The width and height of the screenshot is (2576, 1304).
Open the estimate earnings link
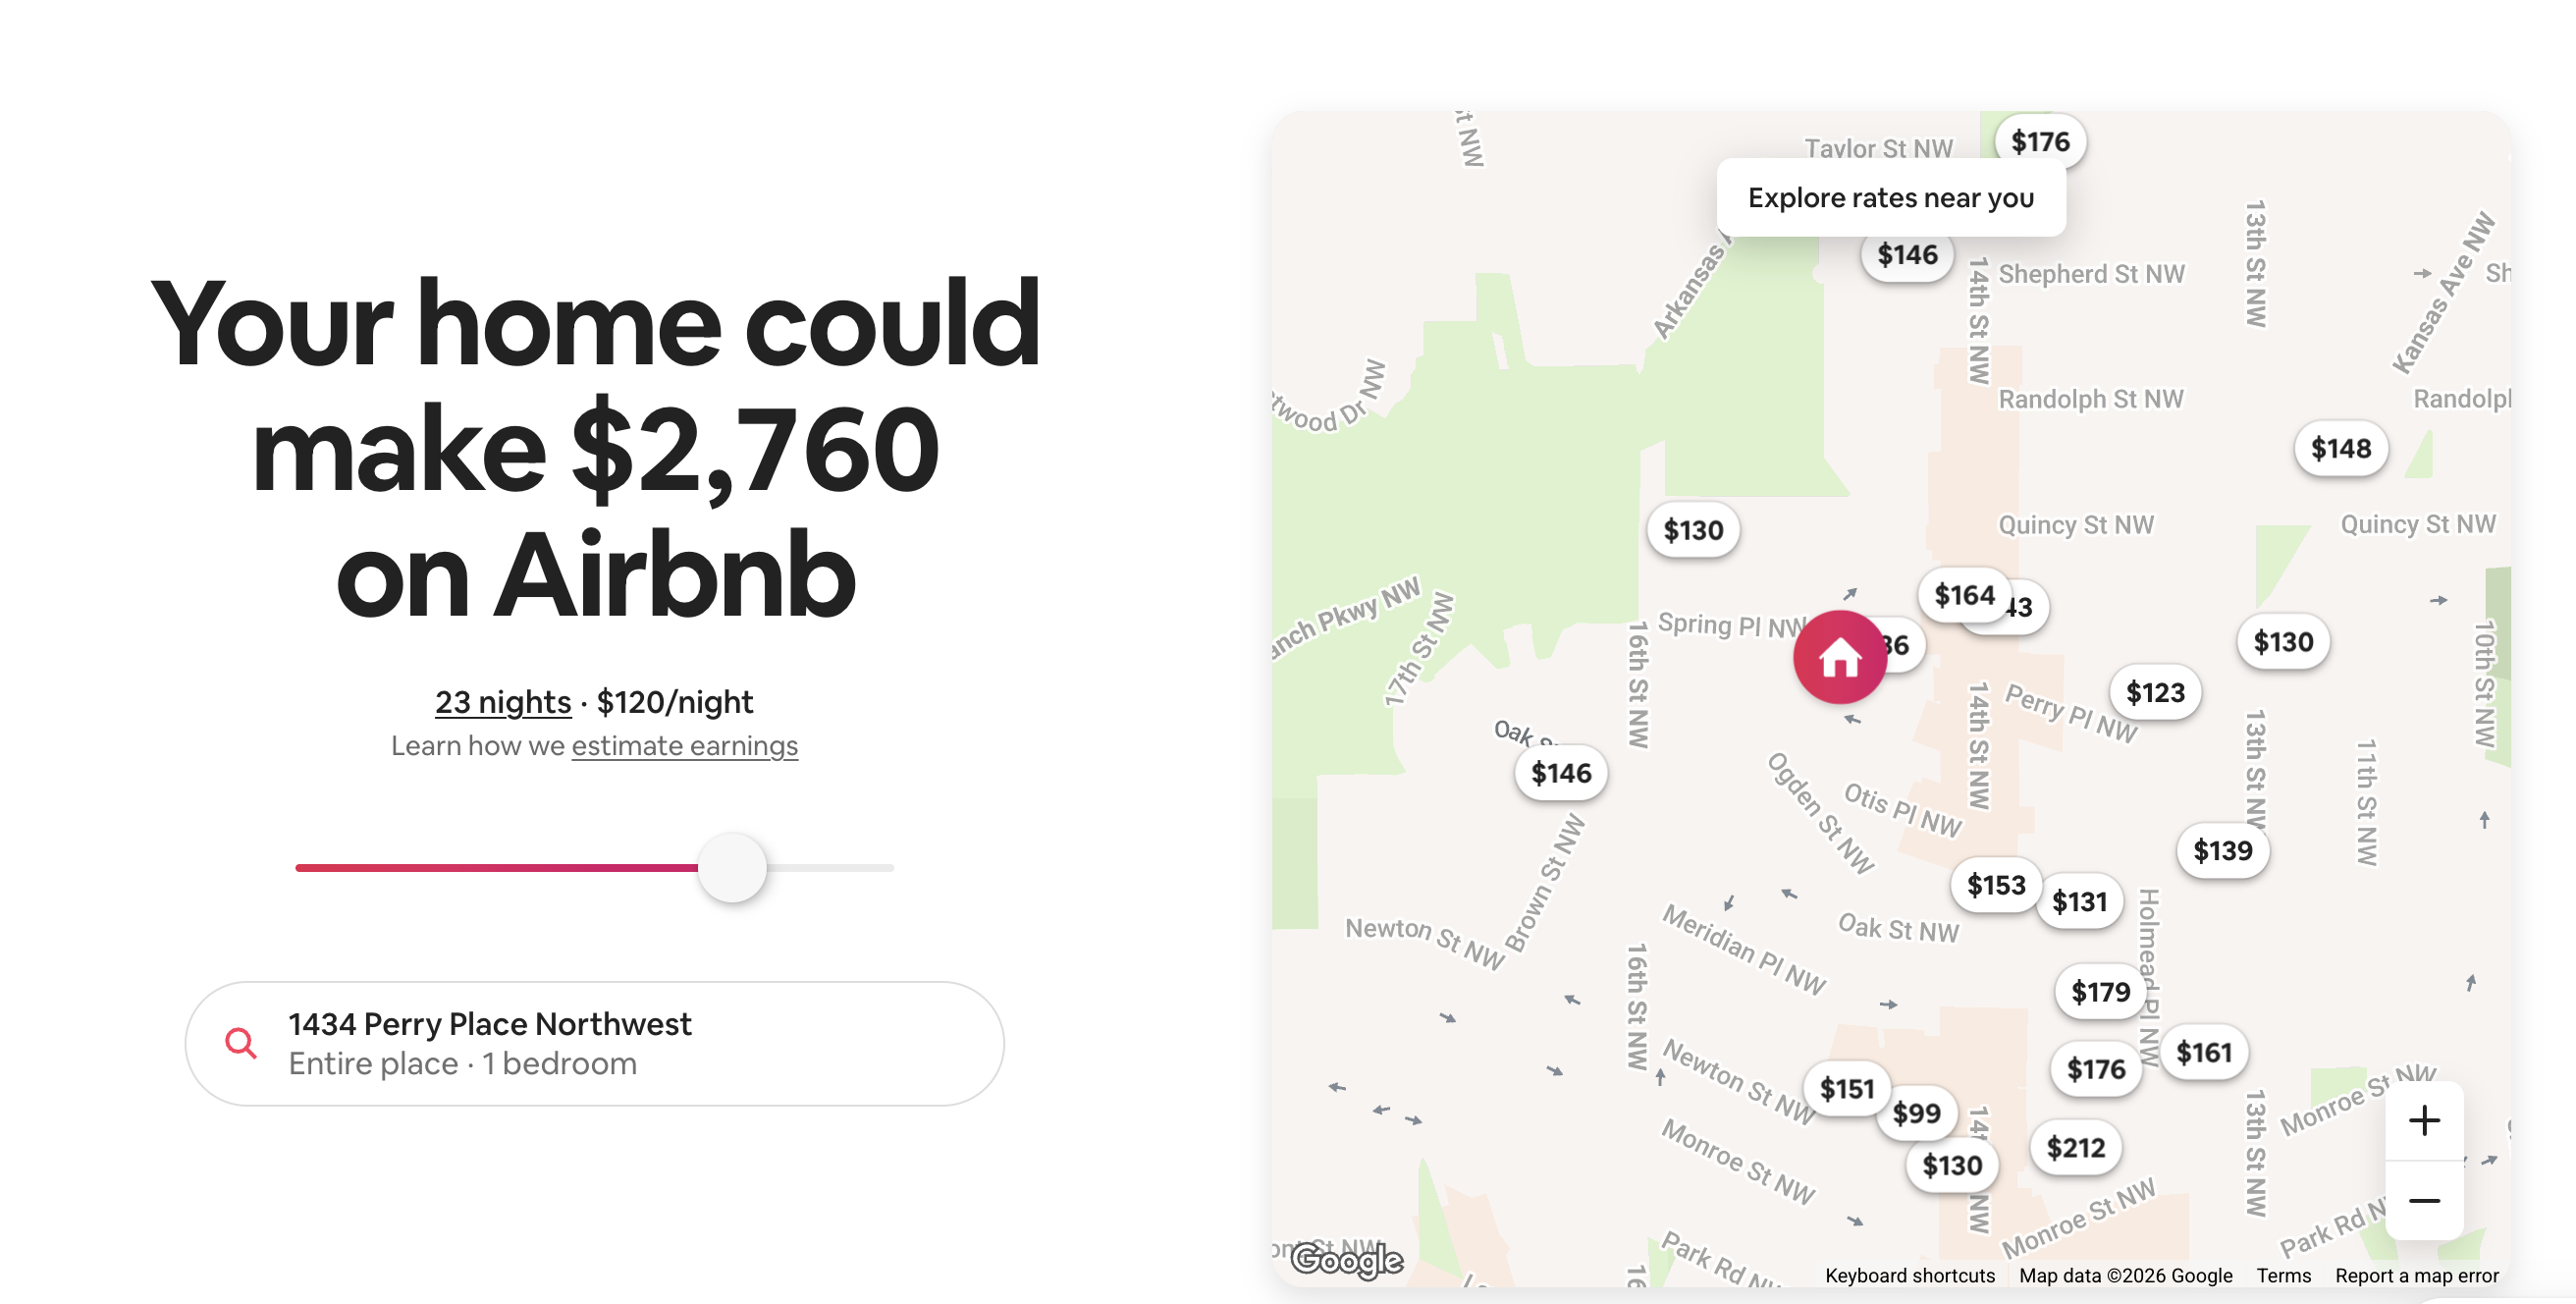coord(685,746)
